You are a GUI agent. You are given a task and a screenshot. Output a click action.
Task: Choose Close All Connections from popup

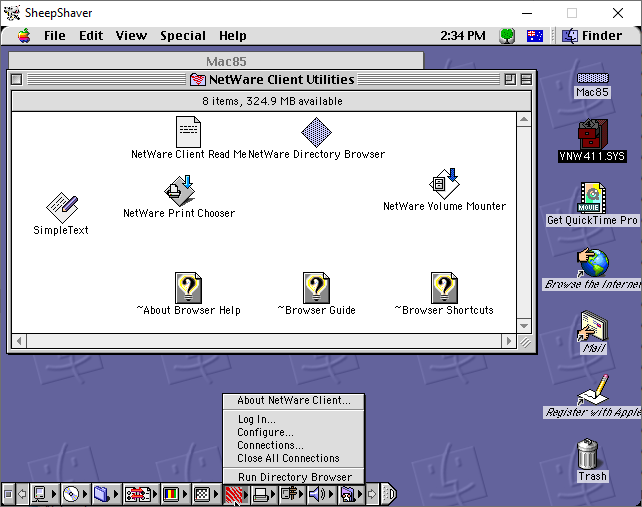(294, 458)
